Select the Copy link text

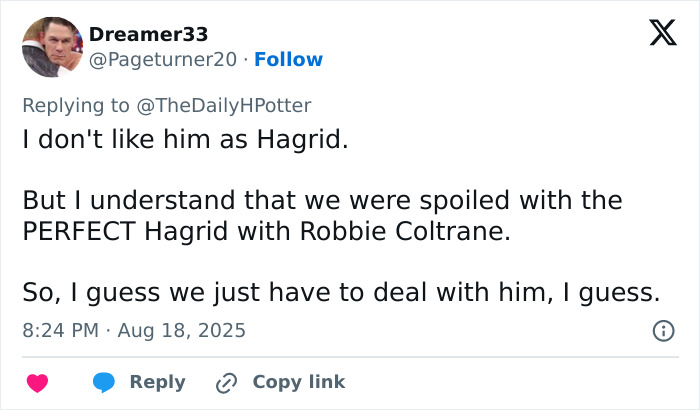(298, 382)
